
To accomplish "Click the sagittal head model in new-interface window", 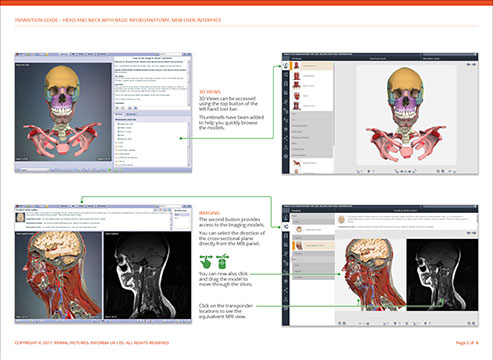I will click(x=372, y=275).
